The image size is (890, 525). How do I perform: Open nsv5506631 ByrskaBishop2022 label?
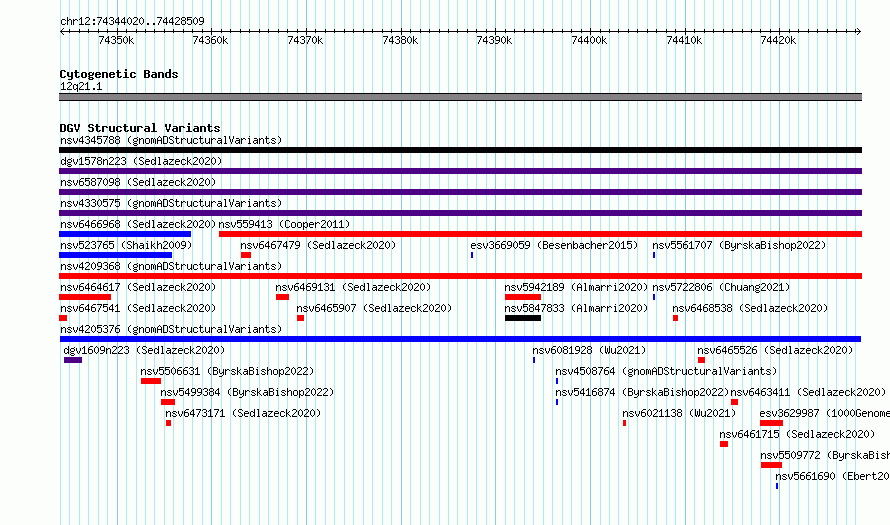click(227, 371)
